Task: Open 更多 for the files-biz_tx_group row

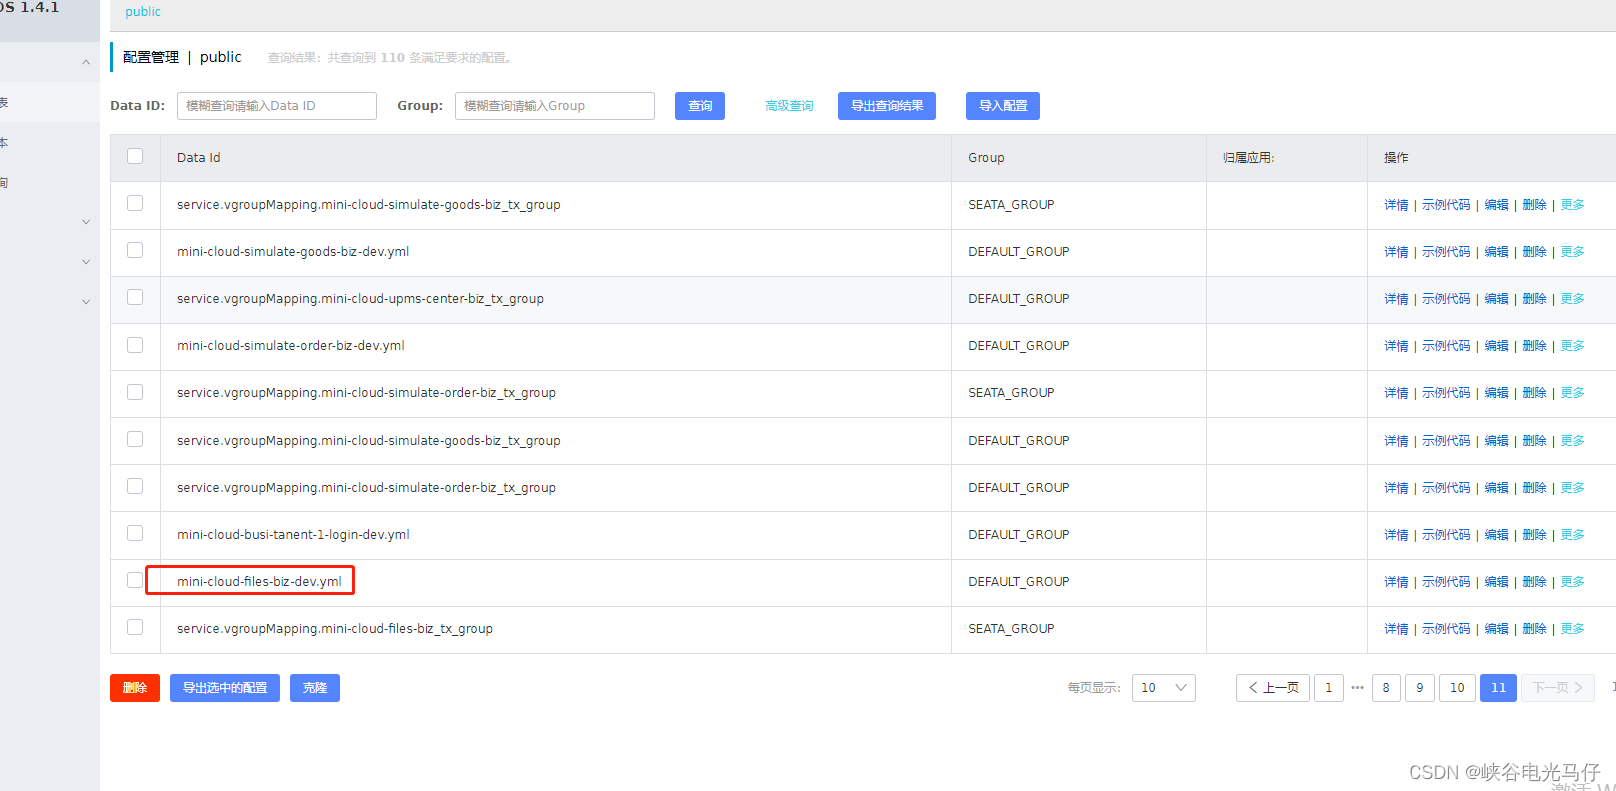Action: 1573,629
